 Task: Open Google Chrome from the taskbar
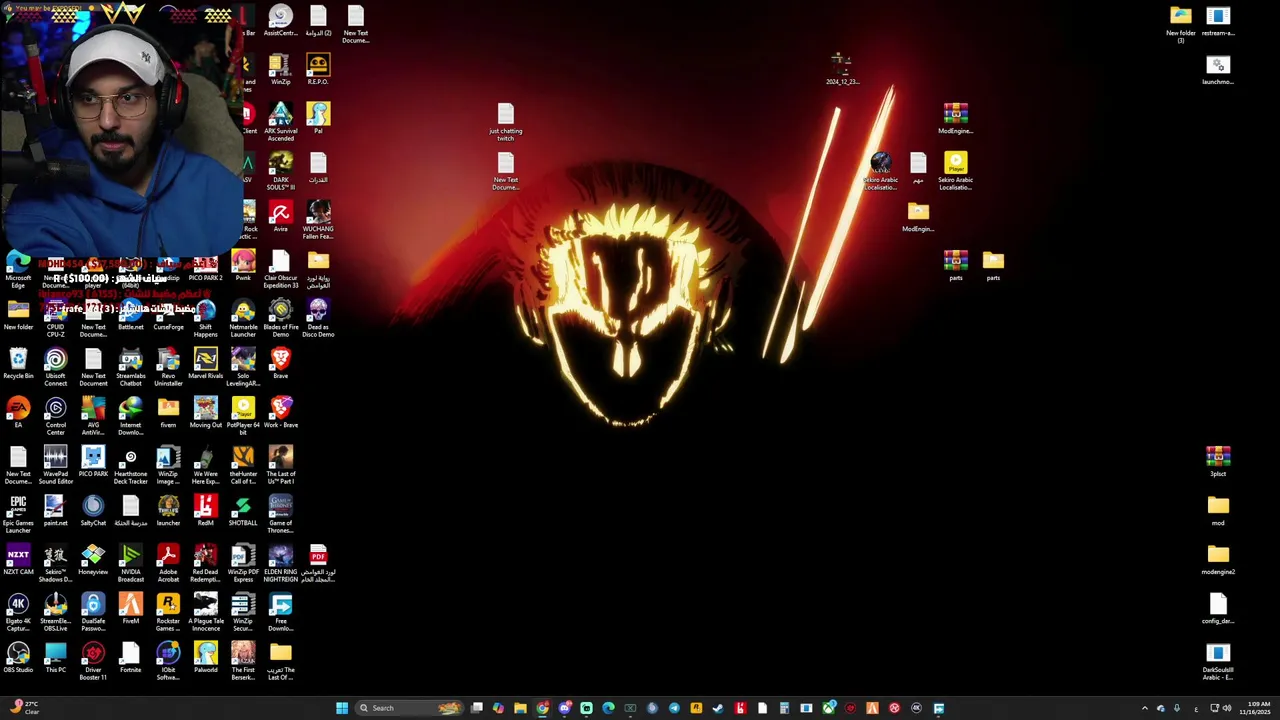click(542, 708)
